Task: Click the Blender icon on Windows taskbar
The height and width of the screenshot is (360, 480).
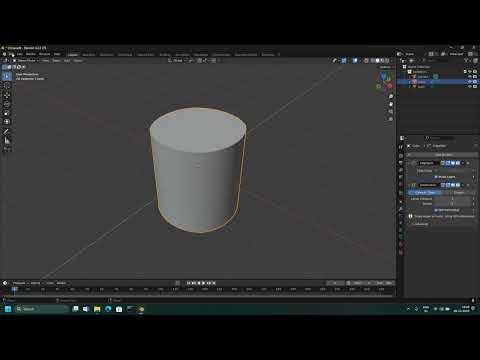Action: [x=141, y=309]
